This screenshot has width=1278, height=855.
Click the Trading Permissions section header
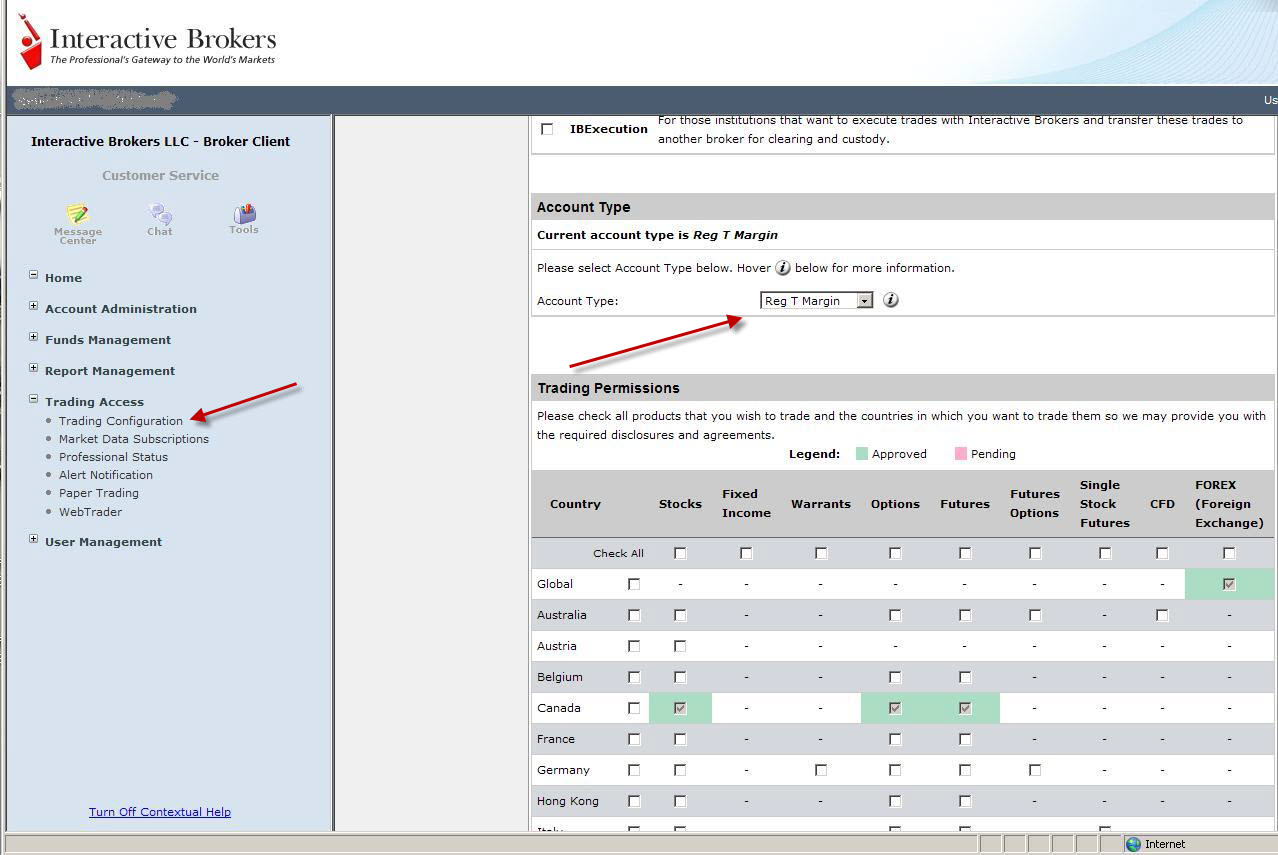click(903, 388)
